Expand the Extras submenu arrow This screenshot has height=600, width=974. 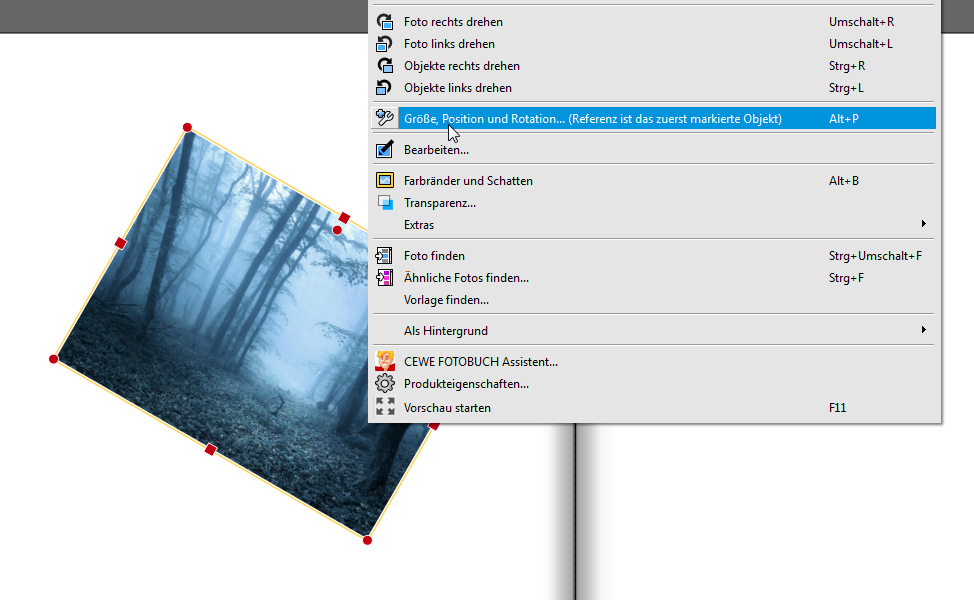click(924, 224)
